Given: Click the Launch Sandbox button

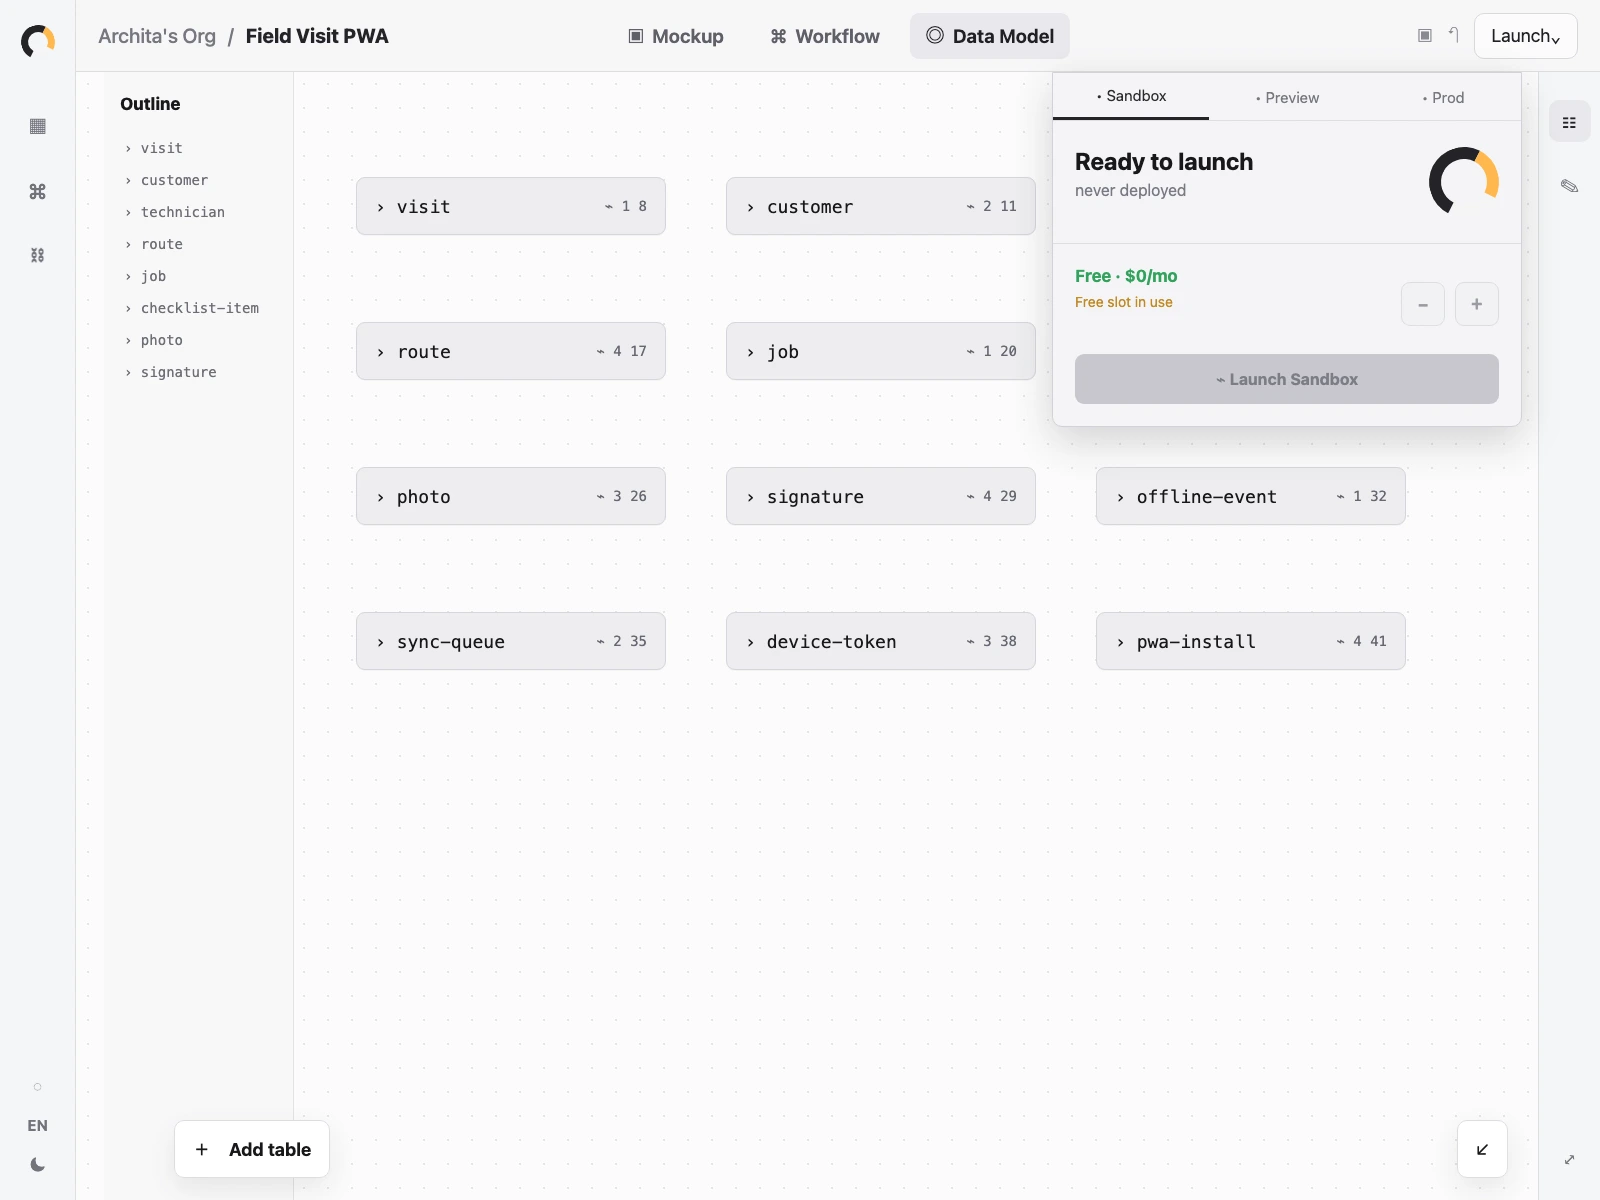Looking at the screenshot, I should tap(1287, 379).
